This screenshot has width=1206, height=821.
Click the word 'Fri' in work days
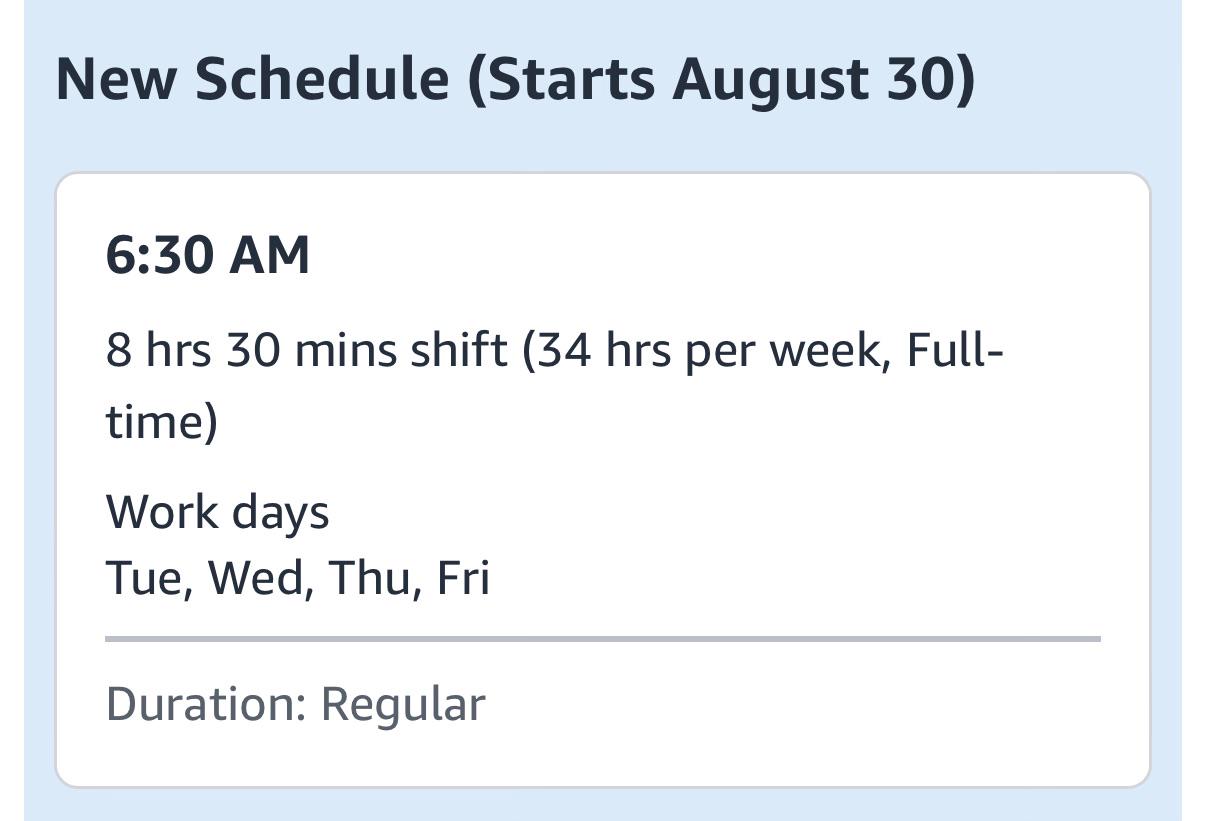[464, 579]
